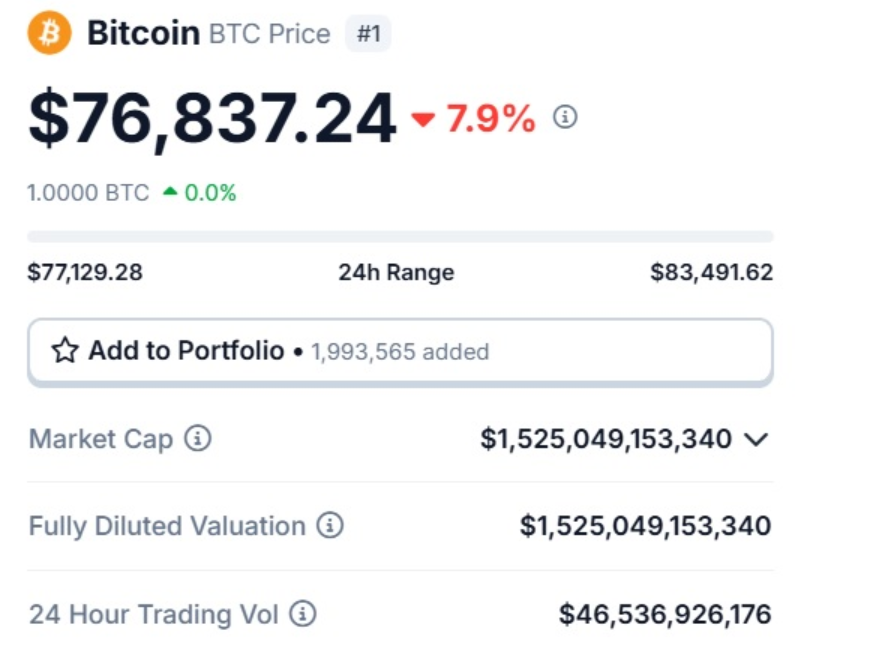Click the orange Bitcoin logo icon

[49, 33]
